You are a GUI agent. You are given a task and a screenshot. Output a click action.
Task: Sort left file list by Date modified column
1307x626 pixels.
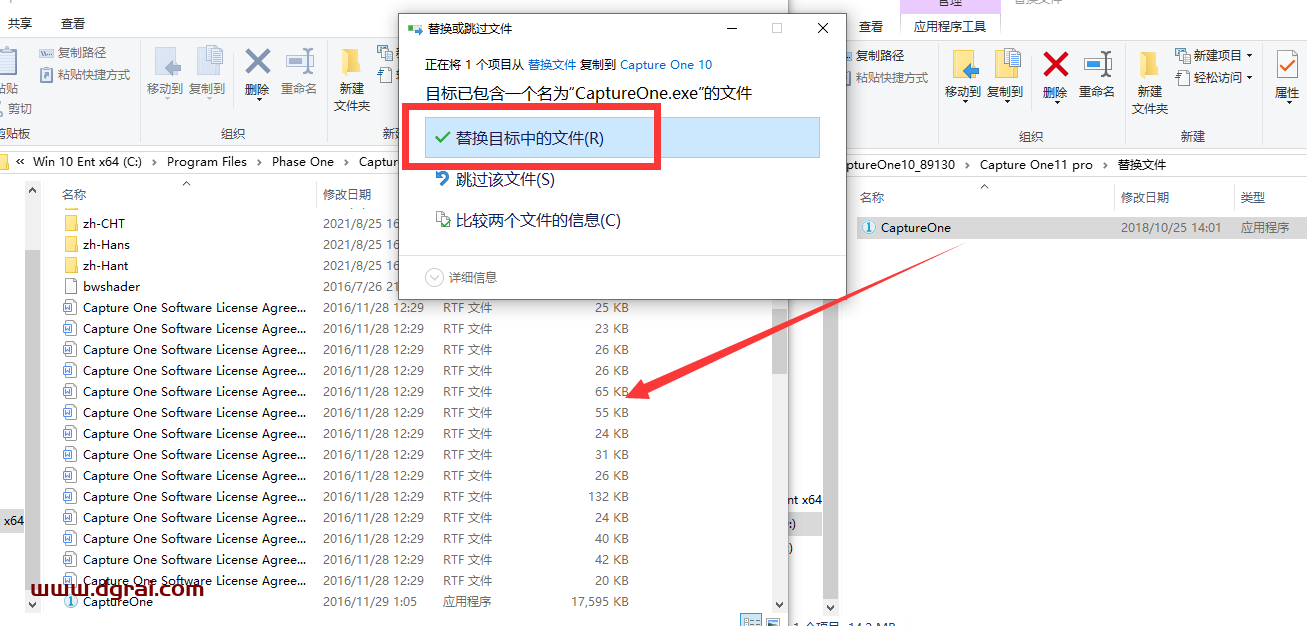coord(347,194)
